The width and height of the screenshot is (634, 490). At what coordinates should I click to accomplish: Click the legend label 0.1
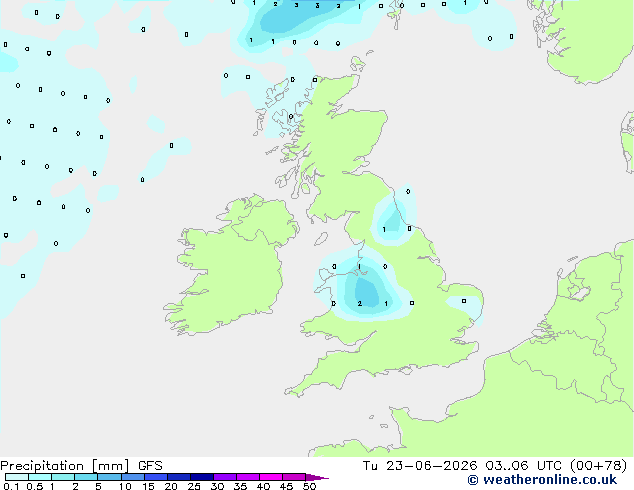click(11, 486)
